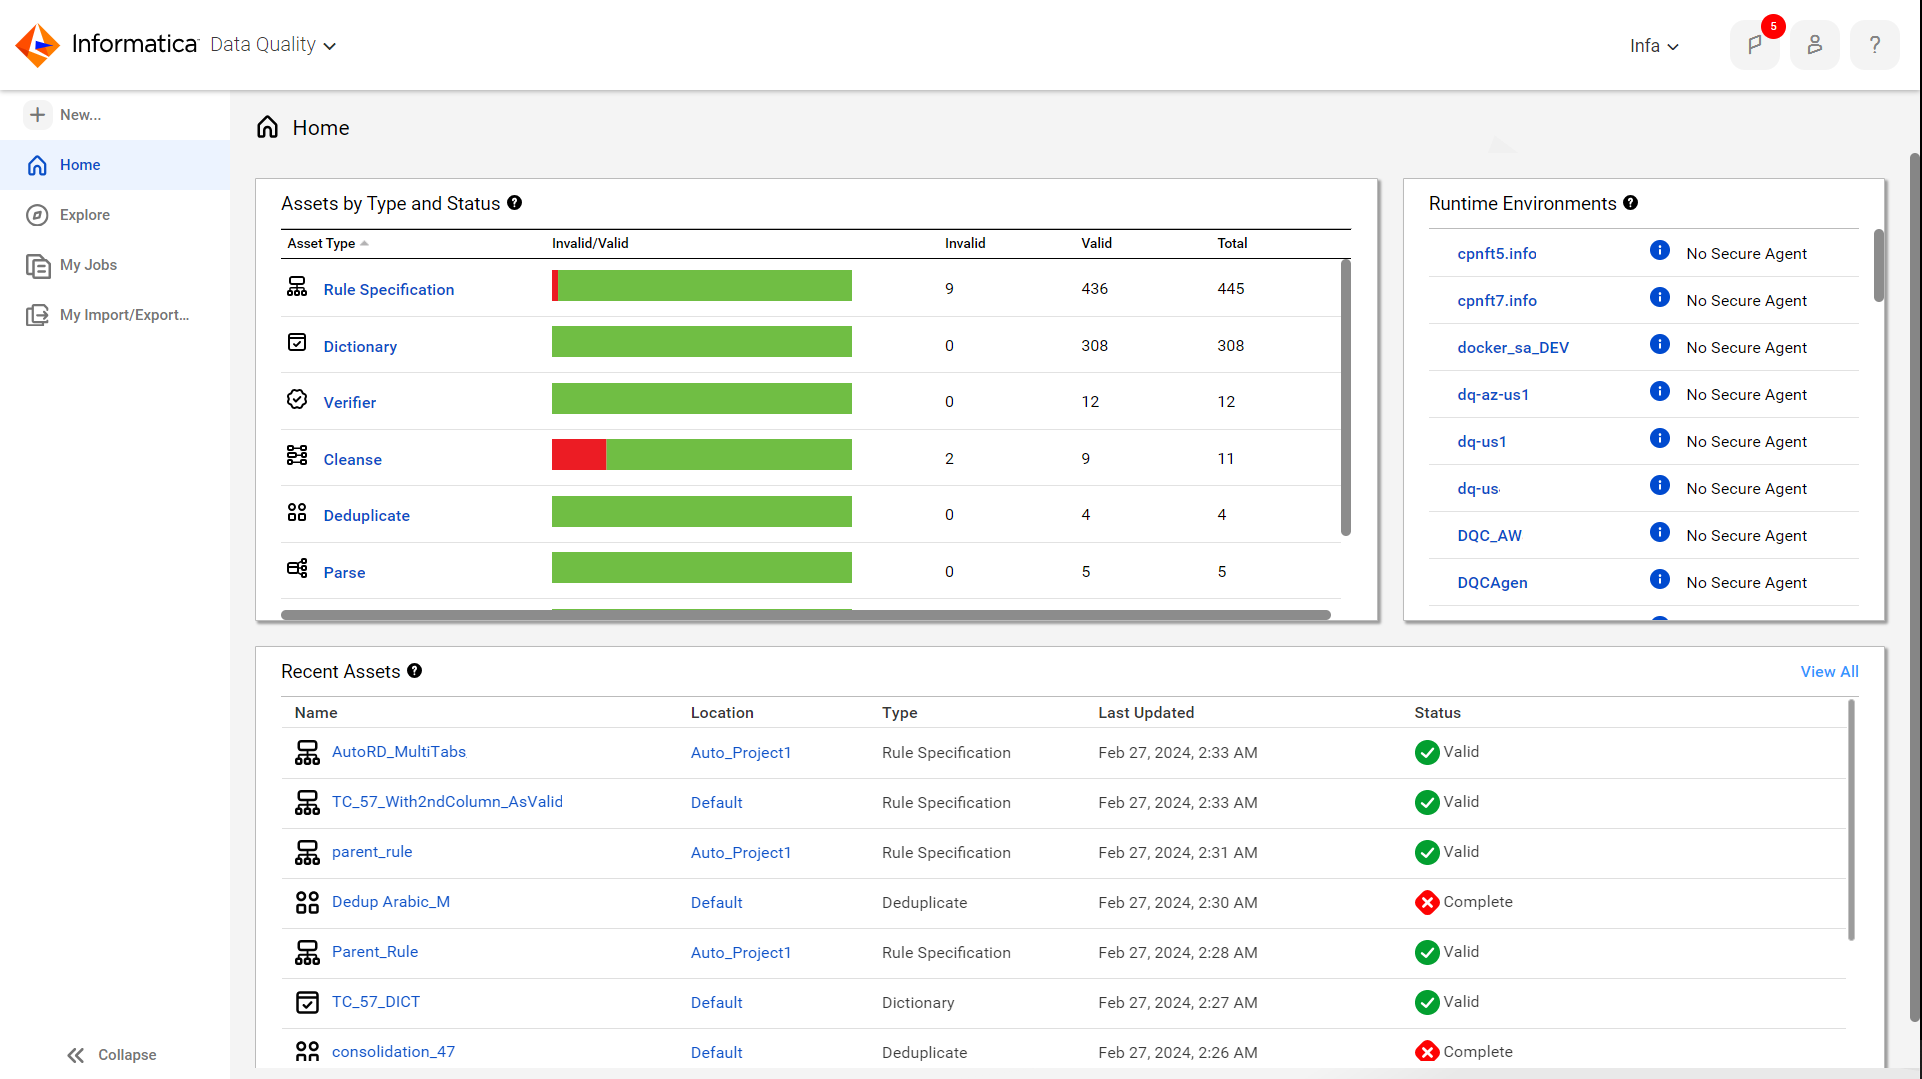The image size is (1922, 1079).
Task: Click View All in Recent Assets
Action: [x=1829, y=672]
